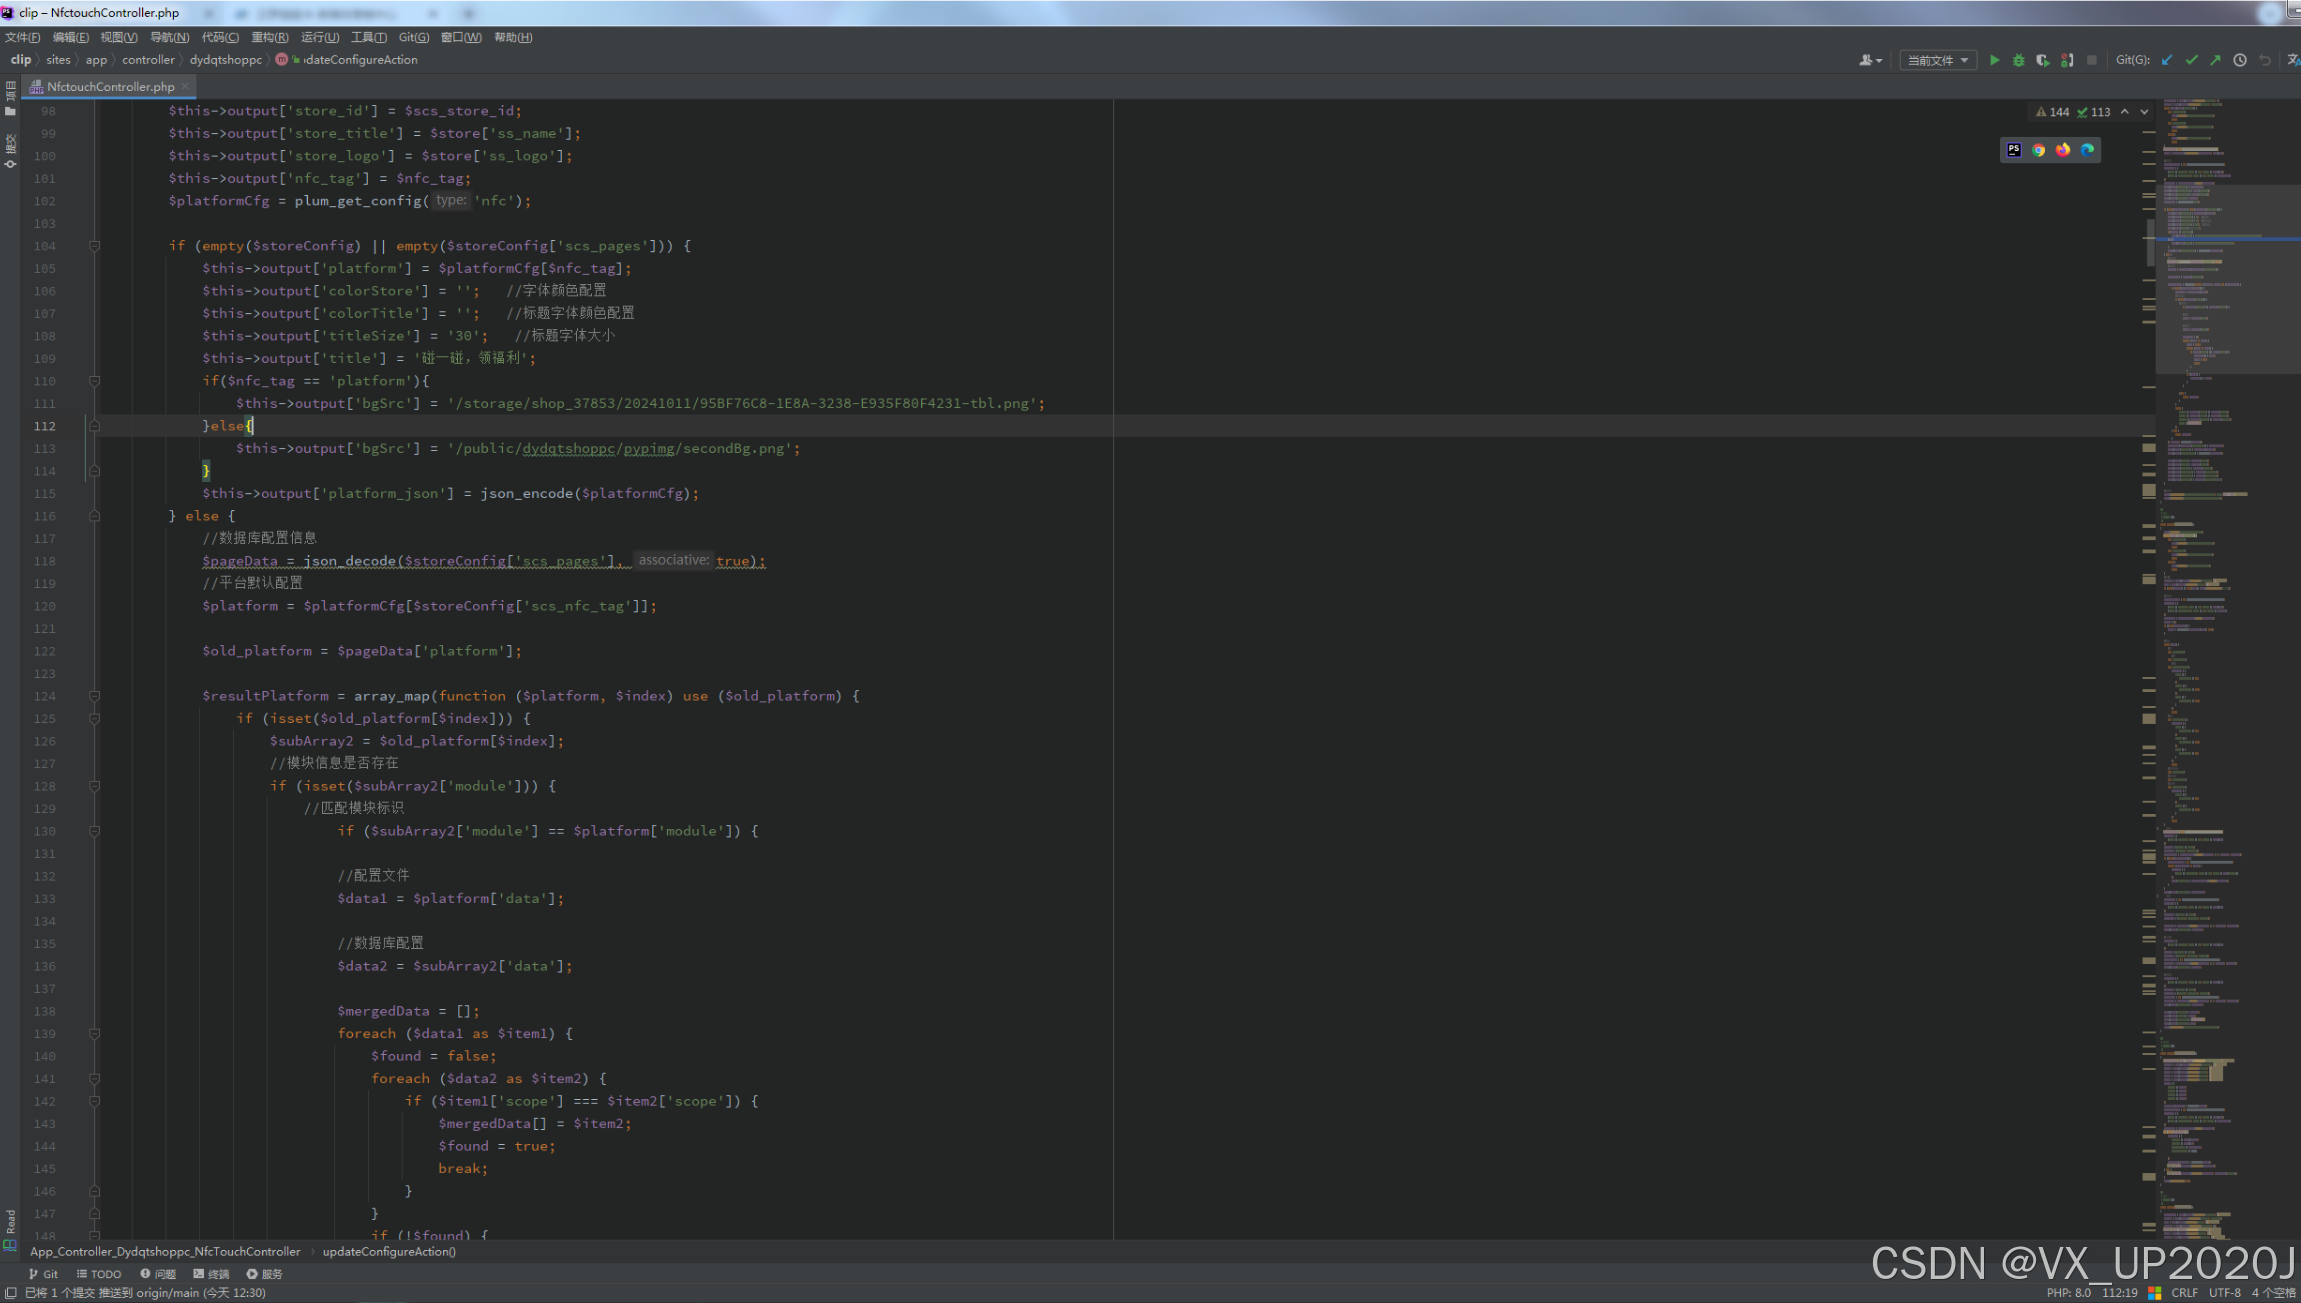Click Git push green arrow icon
Viewport: 2301px width, 1303px height.
2215,60
